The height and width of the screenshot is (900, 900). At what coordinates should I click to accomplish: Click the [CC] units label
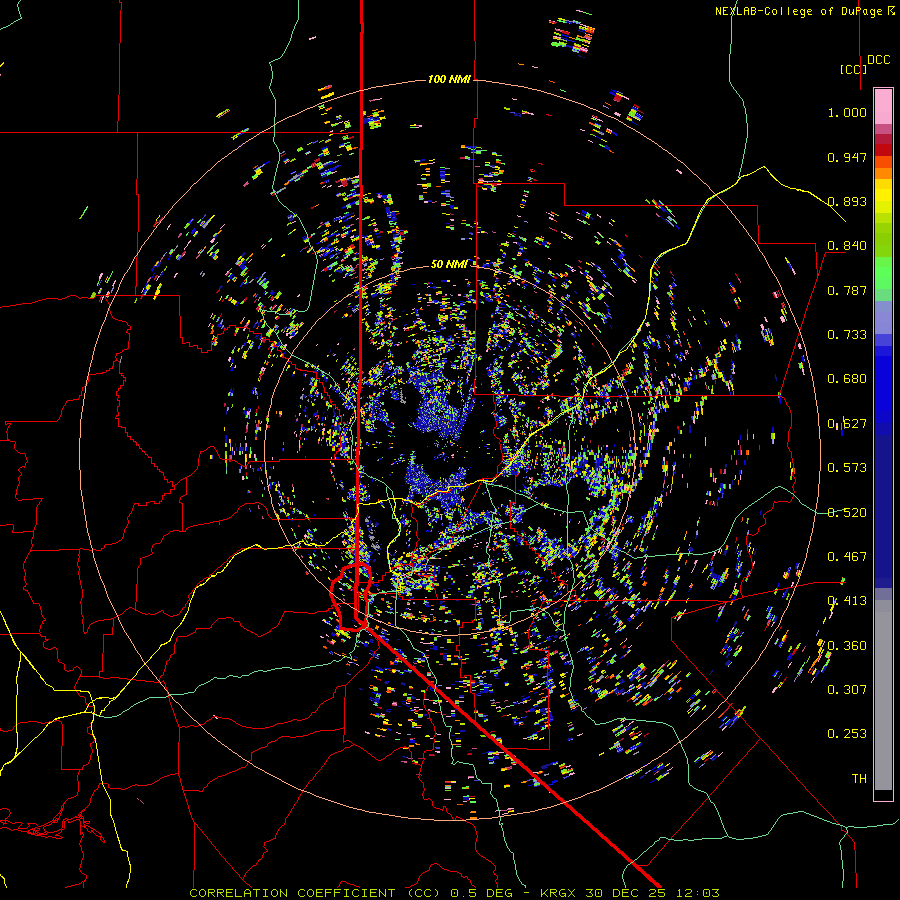point(853,69)
